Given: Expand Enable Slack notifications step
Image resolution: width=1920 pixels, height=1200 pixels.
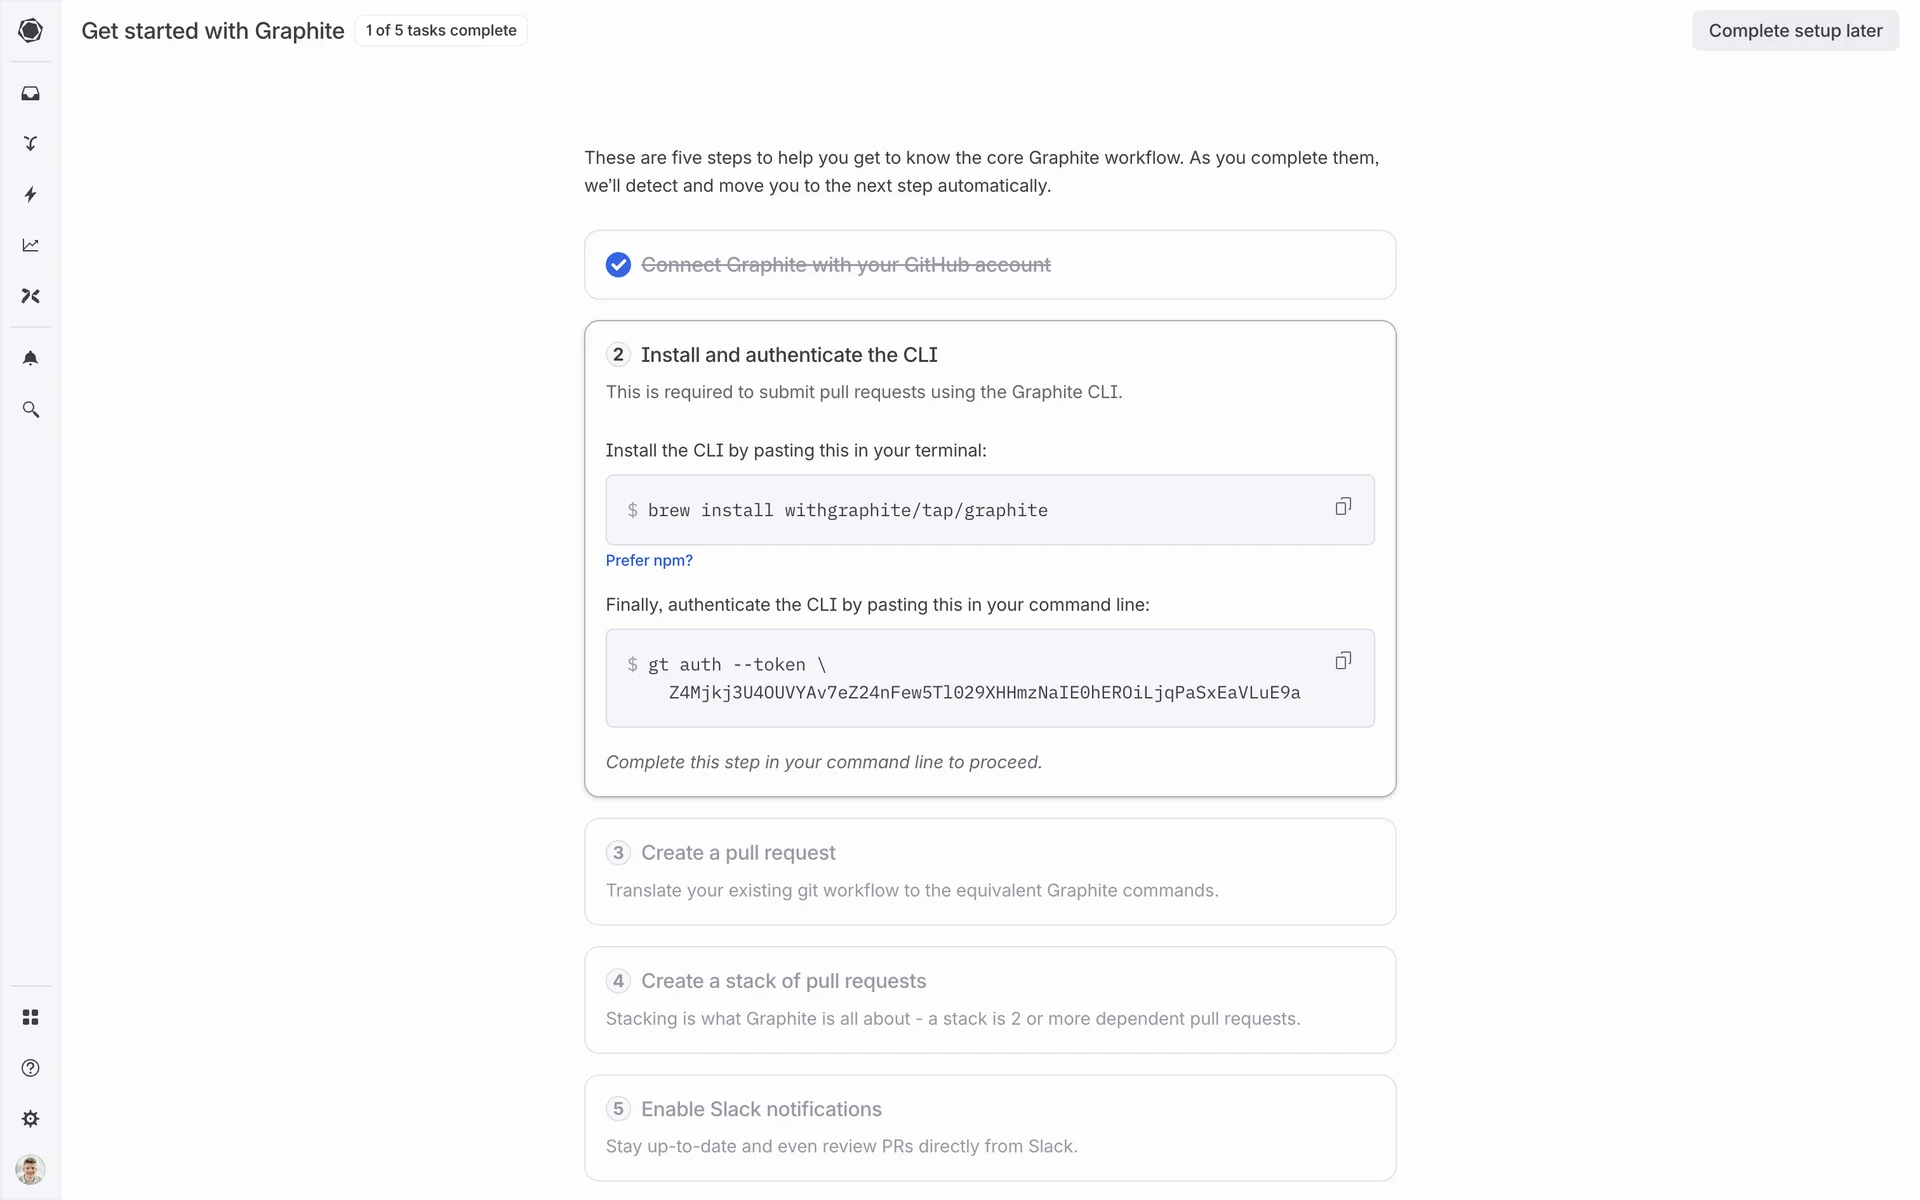Looking at the screenshot, I should click(x=761, y=1109).
